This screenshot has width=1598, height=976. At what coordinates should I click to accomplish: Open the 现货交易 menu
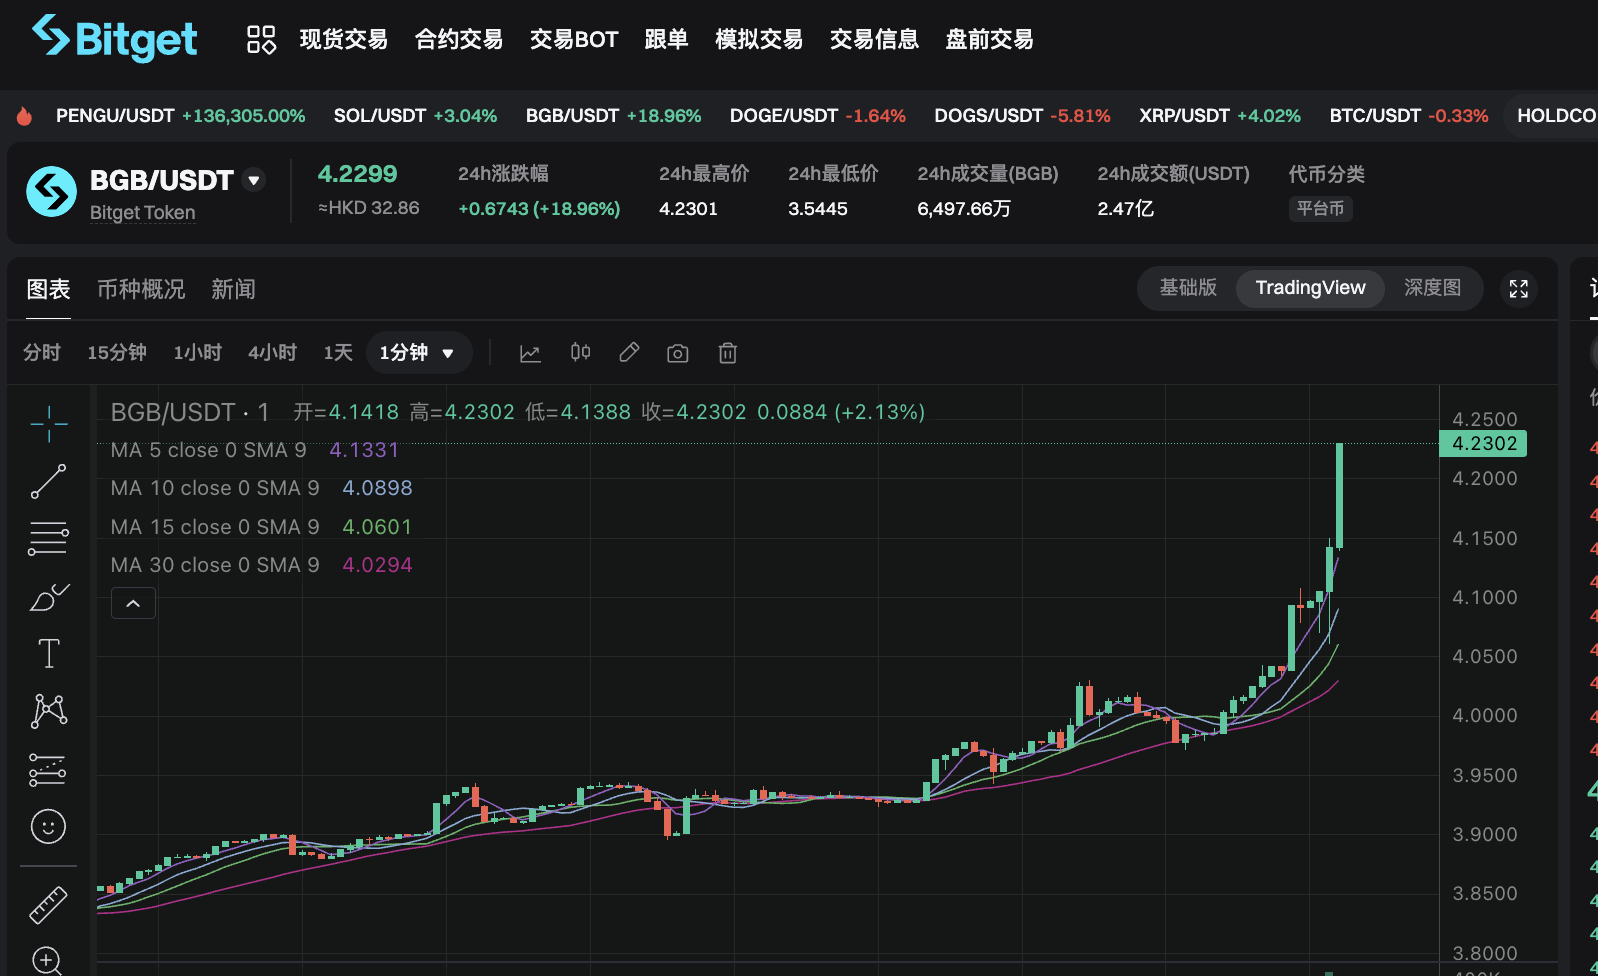click(x=343, y=39)
